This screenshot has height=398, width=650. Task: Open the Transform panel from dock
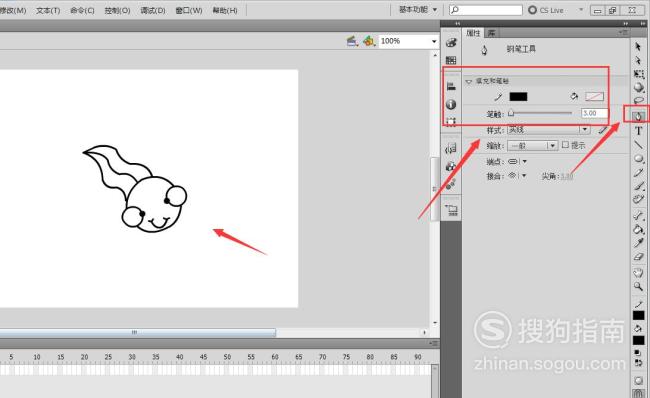(x=451, y=121)
